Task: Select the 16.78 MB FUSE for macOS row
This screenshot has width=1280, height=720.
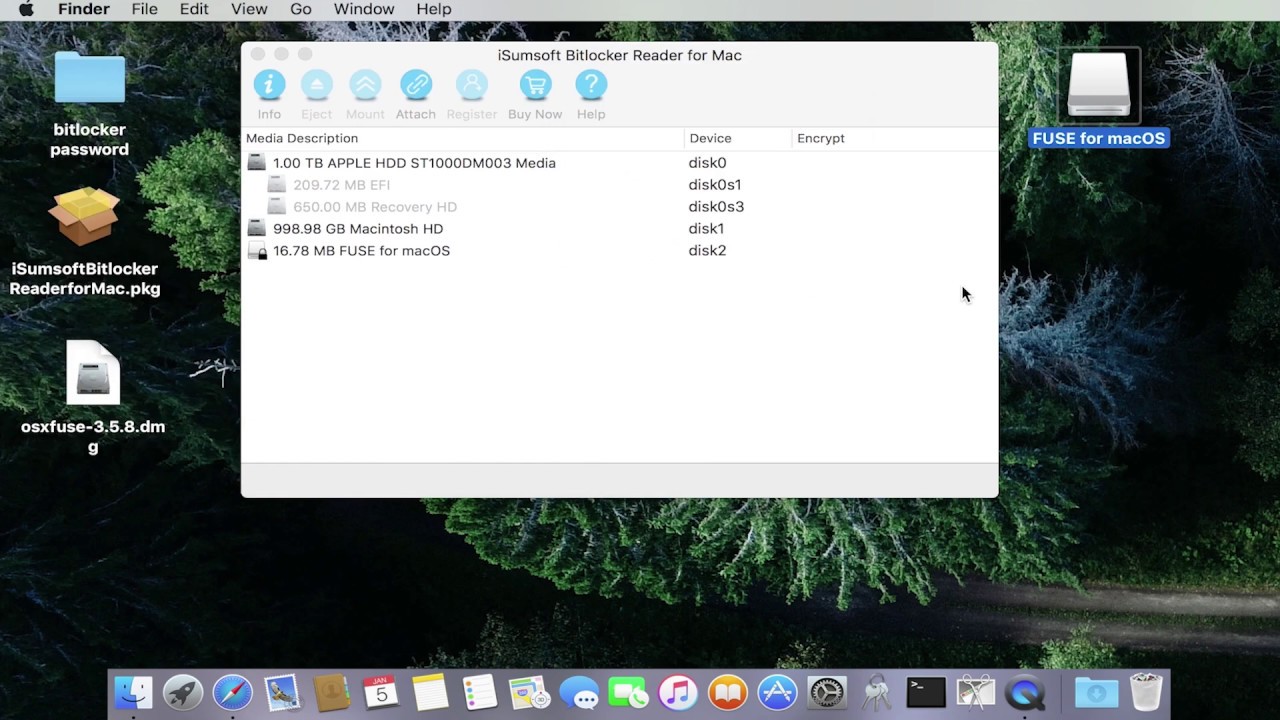Action: 619,251
